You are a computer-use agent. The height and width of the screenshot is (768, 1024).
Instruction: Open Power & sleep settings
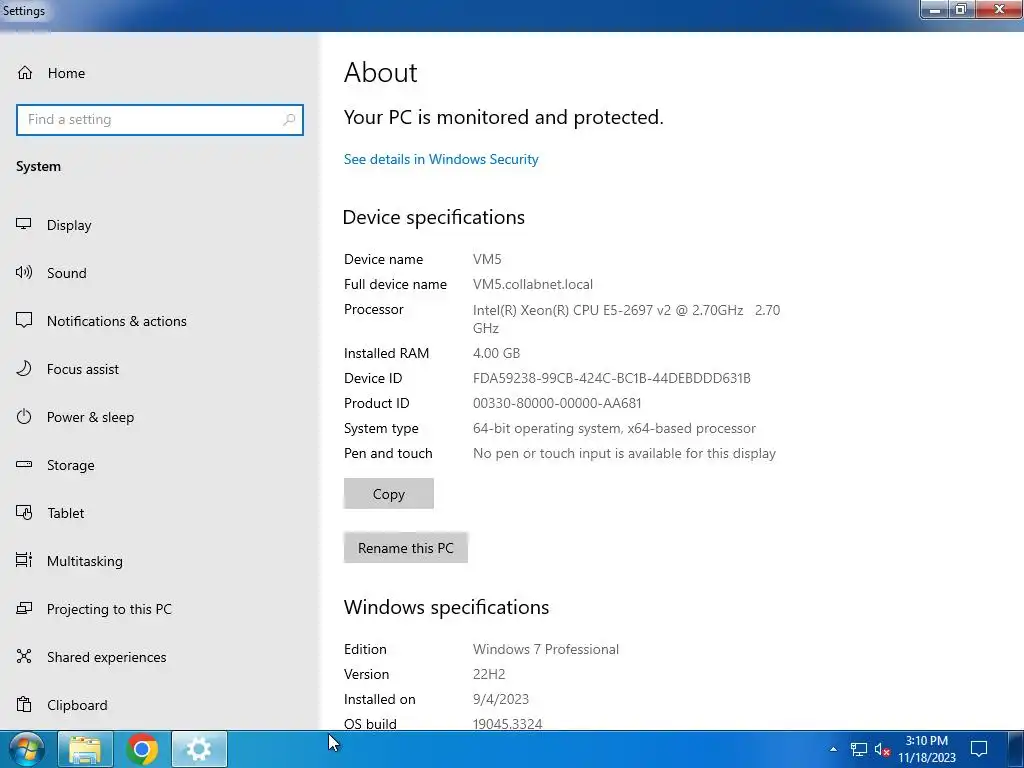[x=90, y=417]
